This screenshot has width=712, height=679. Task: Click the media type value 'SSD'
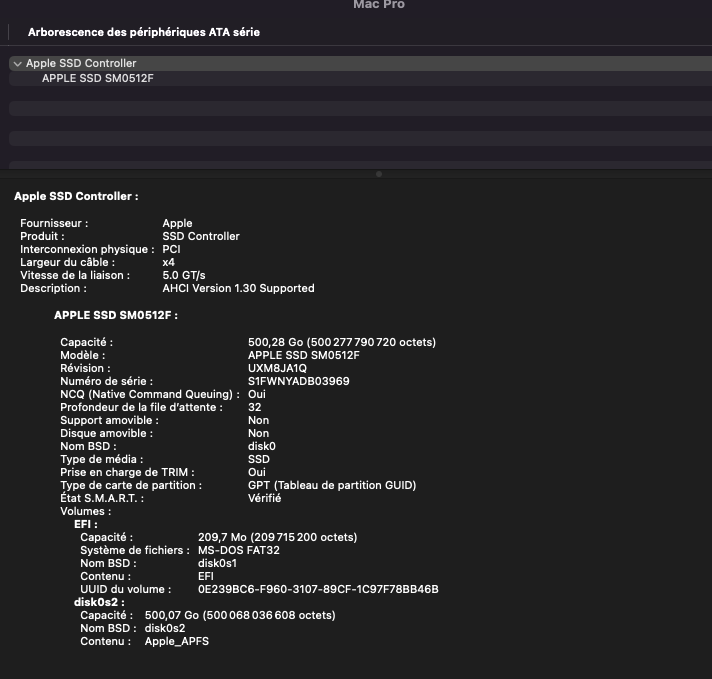tap(259, 459)
